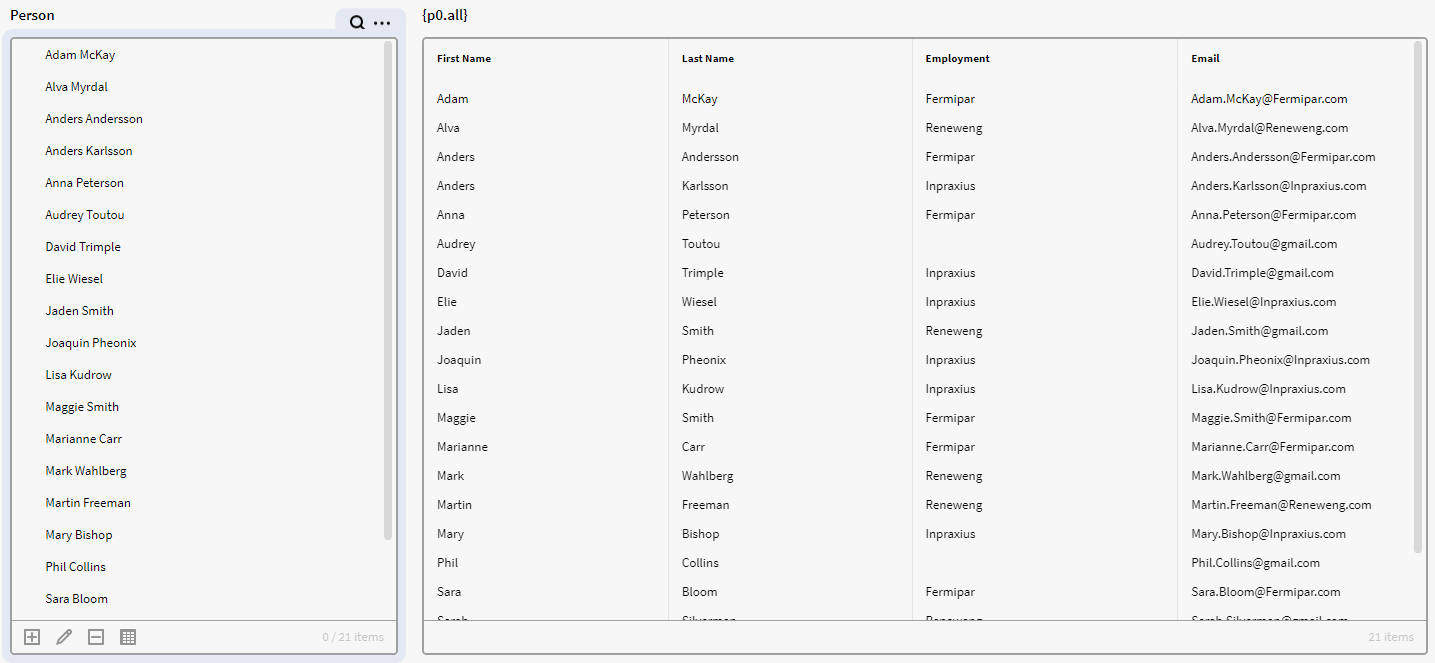Click the pencil edit icon
This screenshot has width=1435, height=663.
point(64,637)
